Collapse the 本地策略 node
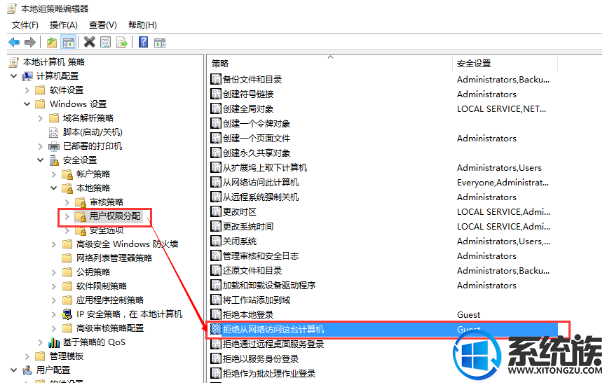 (54, 188)
